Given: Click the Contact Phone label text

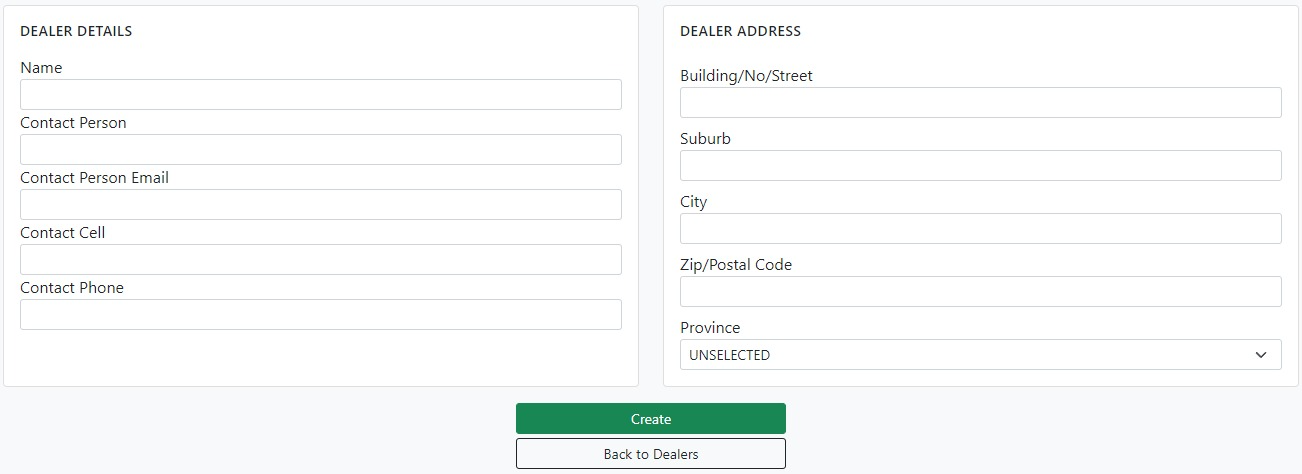Looking at the screenshot, I should click(x=72, y=288).
